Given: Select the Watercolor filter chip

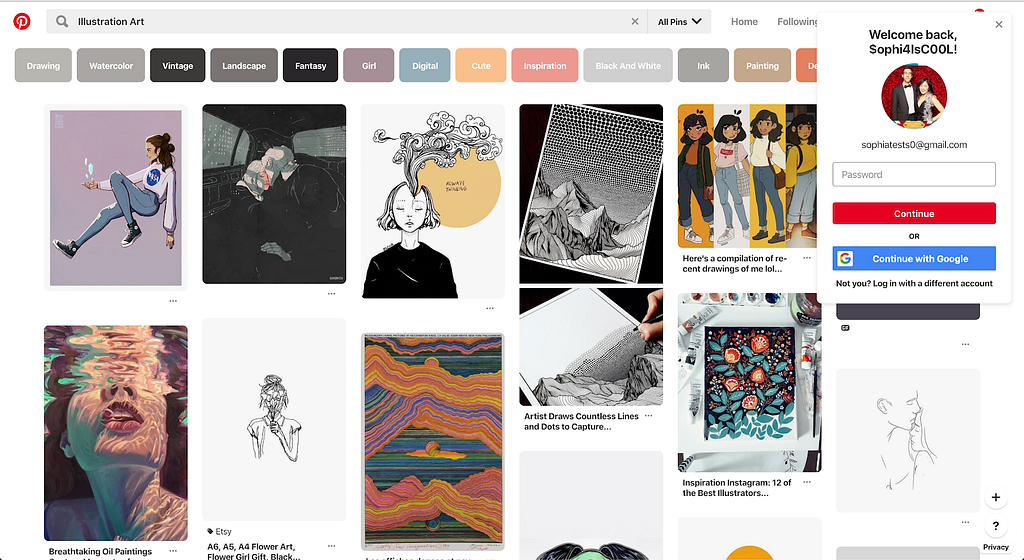Looking at the screenshot, I should 111,65.
